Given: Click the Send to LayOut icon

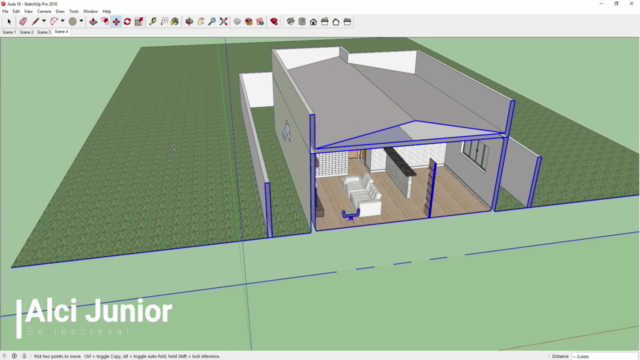Looking at the screenshot, I should click(260, 22).
